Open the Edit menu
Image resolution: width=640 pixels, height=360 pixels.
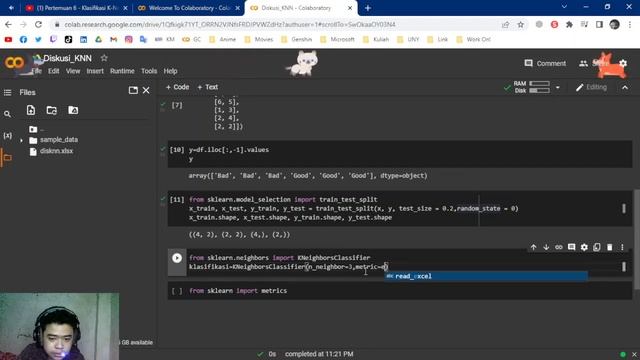[x=53, y=71]
